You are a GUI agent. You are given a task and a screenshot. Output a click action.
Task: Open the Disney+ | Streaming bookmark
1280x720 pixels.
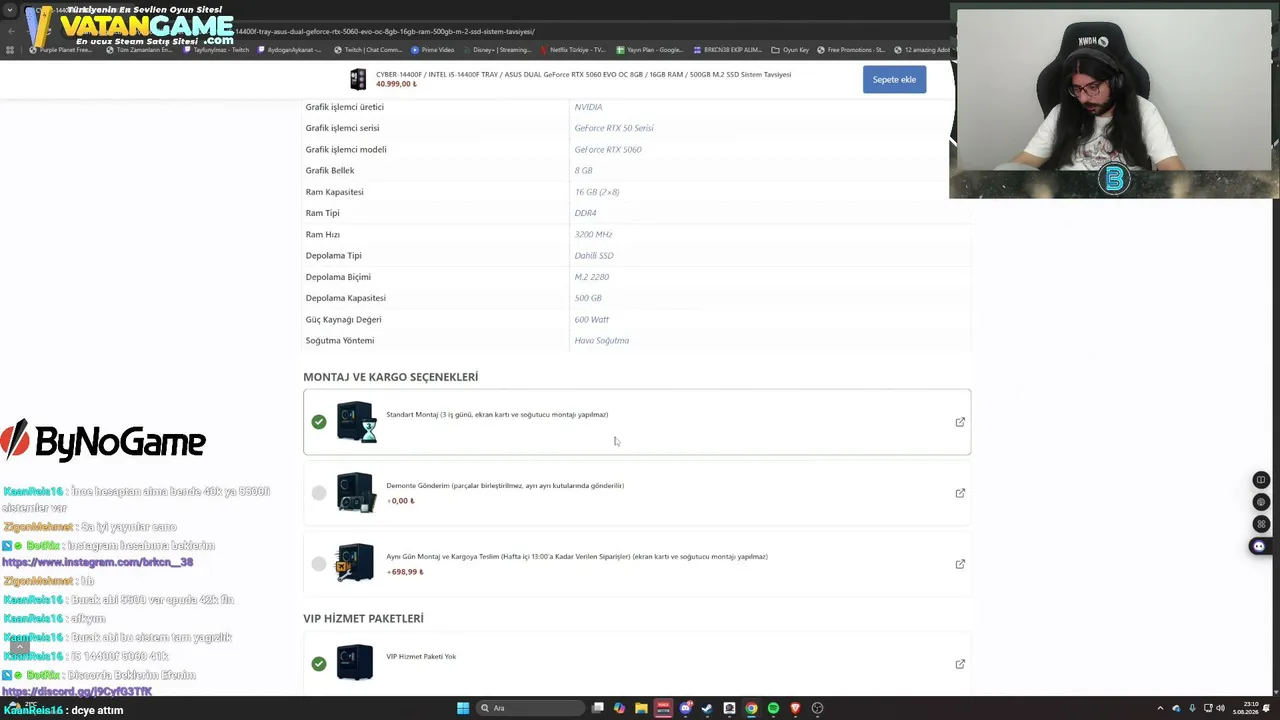click(496, 50)
